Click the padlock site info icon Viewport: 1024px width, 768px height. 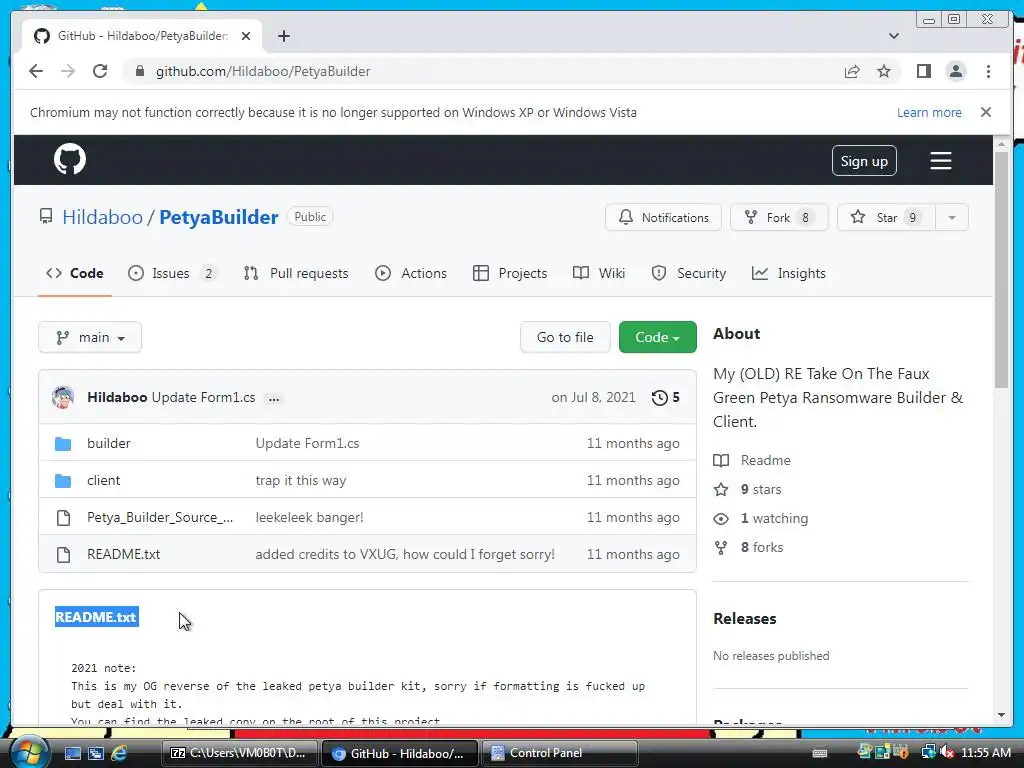tap(139, 71)
